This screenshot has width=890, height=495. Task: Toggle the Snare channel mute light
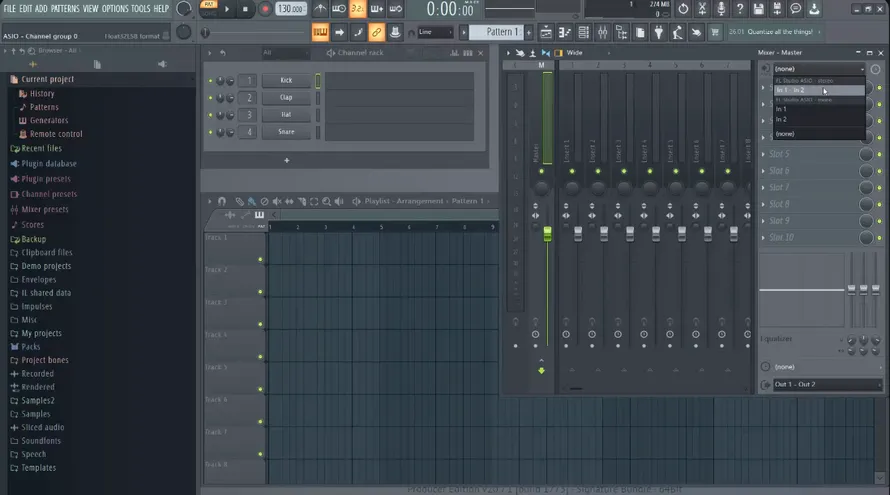click(x=211, y=132)
